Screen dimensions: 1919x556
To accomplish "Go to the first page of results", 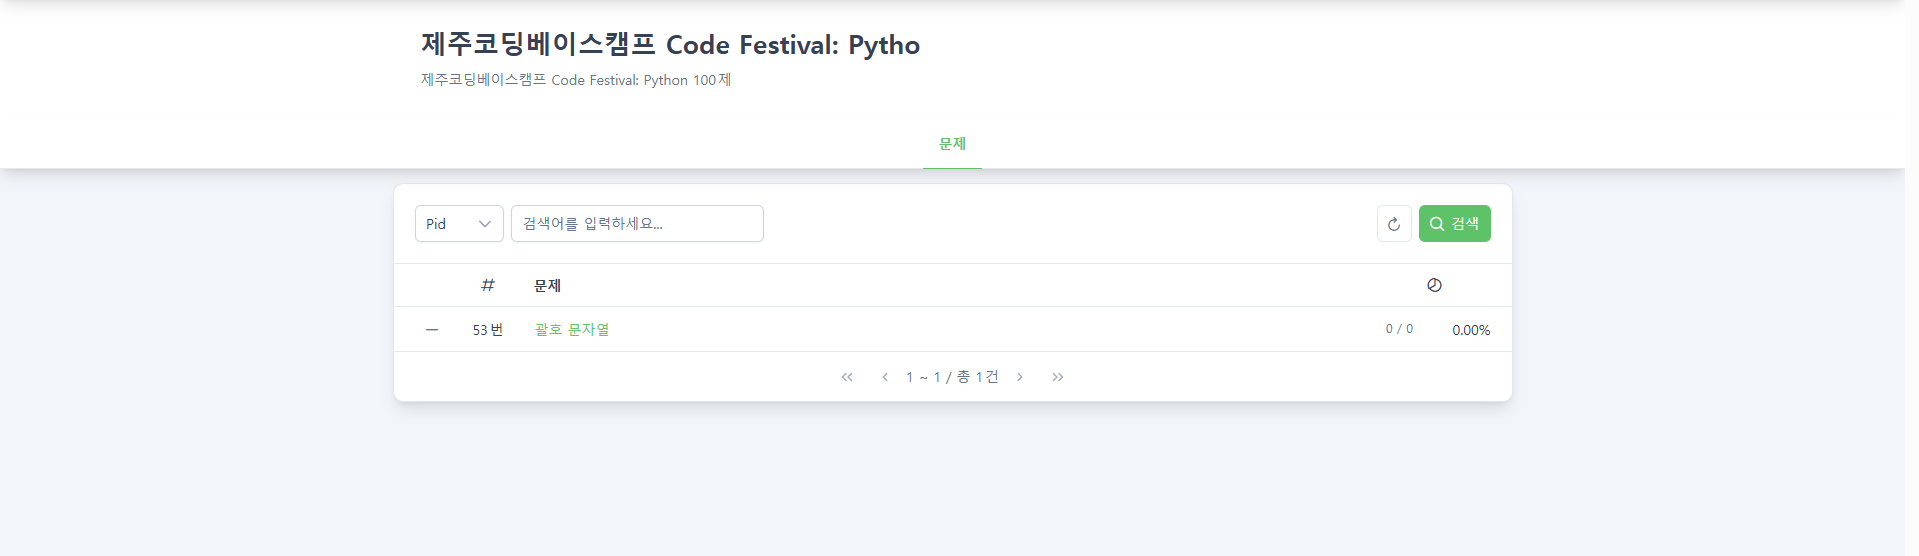I will 847,377.
